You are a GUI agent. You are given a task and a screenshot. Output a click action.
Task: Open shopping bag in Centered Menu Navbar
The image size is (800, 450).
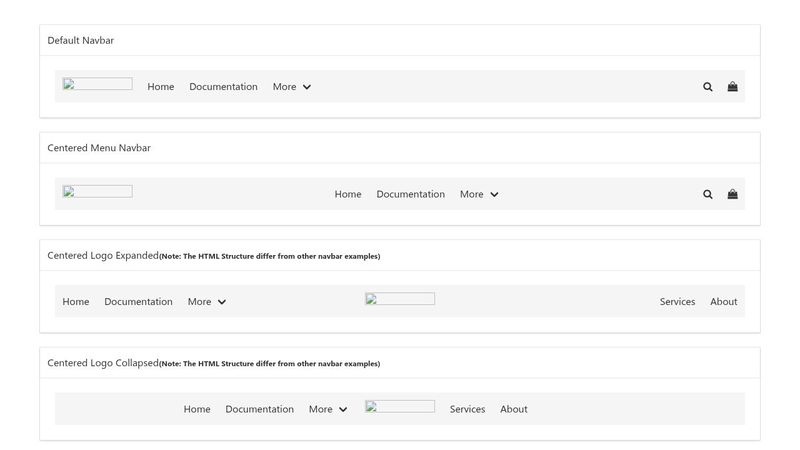(732, 194)
